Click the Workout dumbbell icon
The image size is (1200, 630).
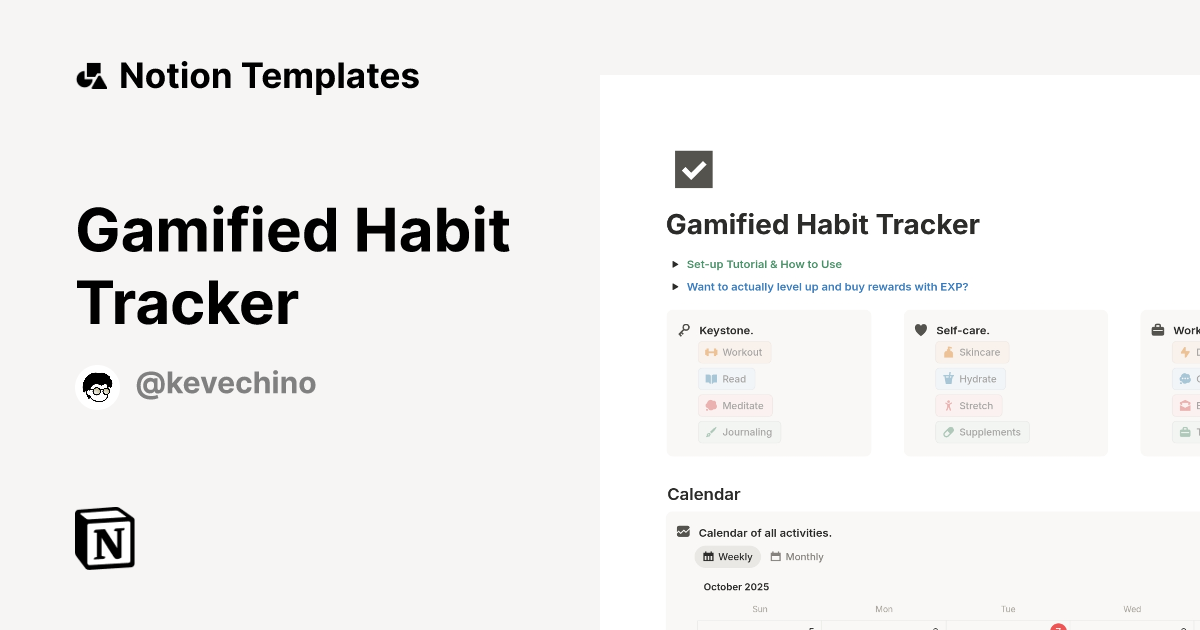click(712, 352)
